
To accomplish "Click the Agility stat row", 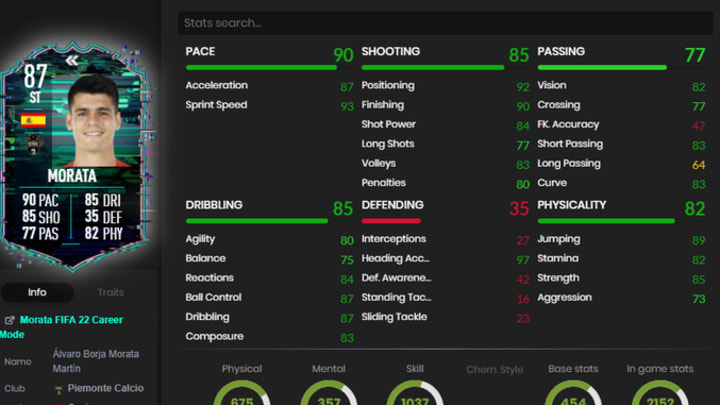I will [270, 239].
